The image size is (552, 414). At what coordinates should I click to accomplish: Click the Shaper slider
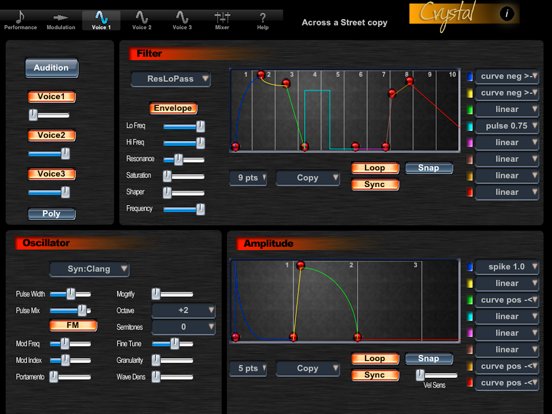184,193
